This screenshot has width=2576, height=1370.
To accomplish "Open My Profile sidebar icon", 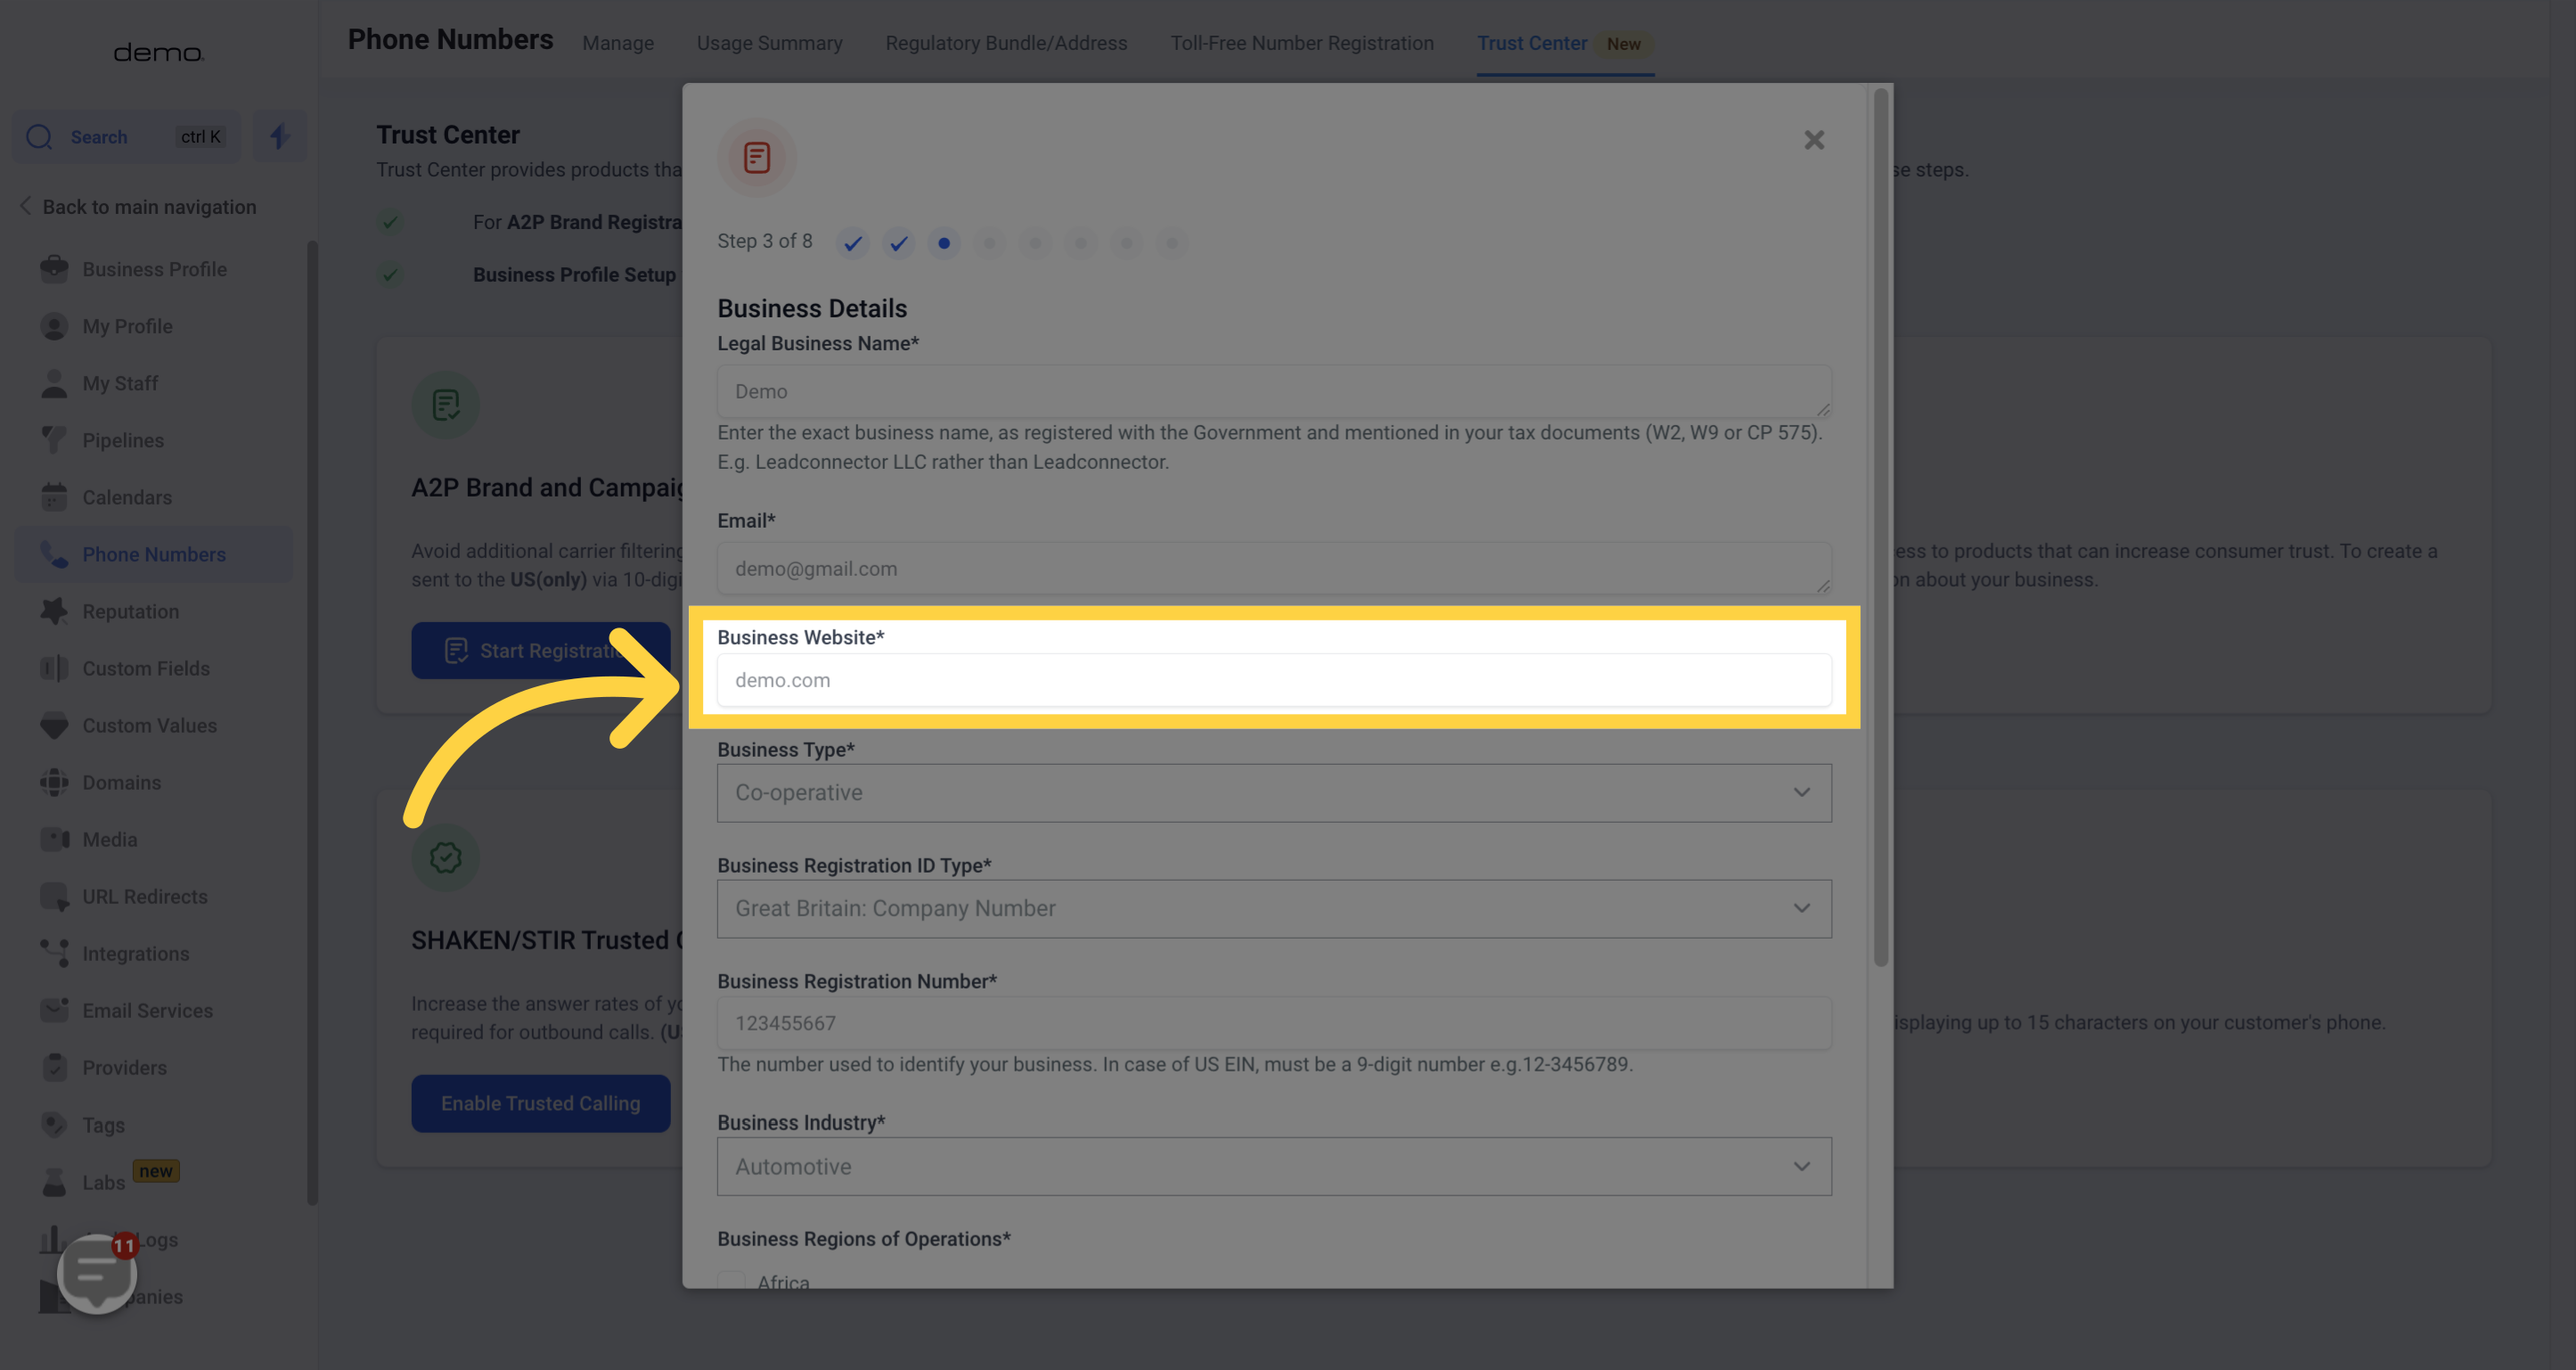I will (54, 326).
